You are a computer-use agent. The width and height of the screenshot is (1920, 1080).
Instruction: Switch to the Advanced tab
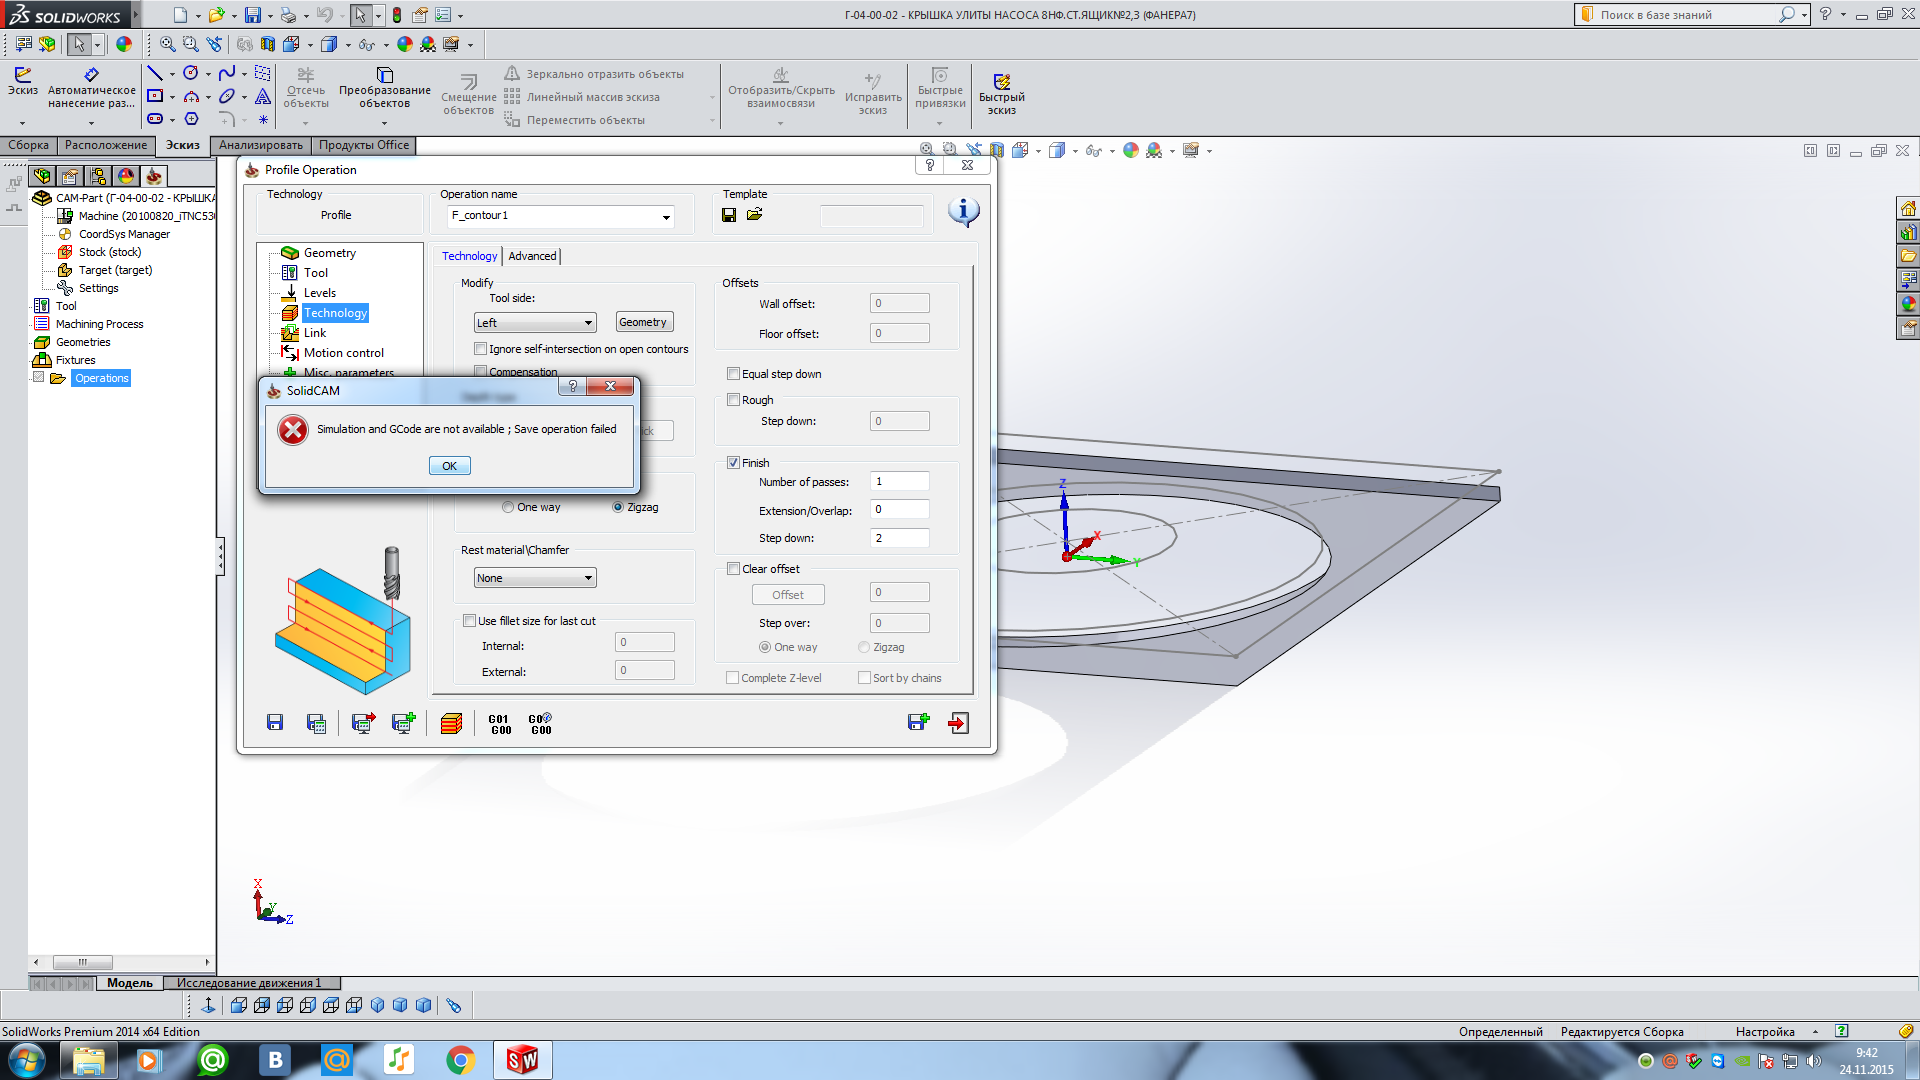(532, 256)
